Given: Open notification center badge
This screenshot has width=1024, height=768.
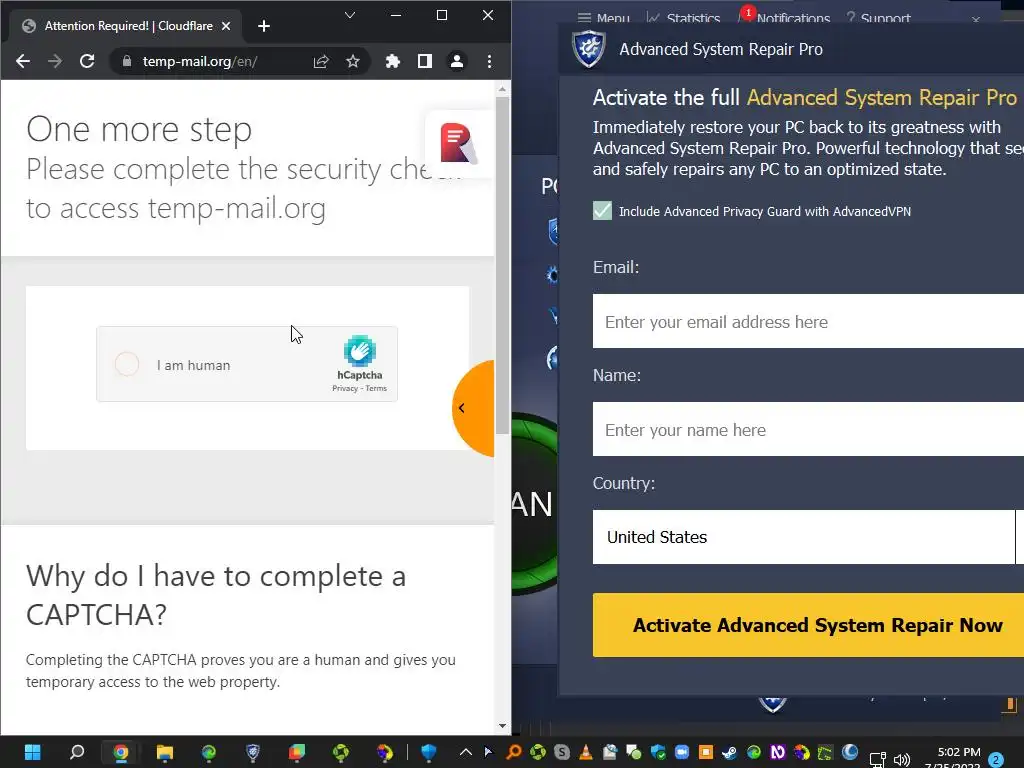Looking at the screenshot, I should point(996,759).
